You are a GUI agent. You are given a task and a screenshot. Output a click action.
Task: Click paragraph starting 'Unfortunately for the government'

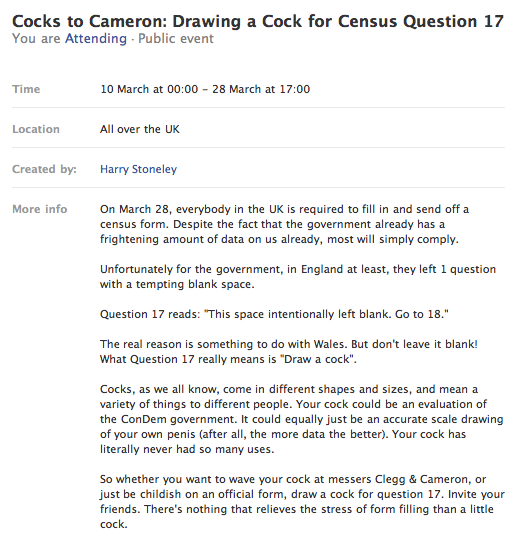(298, 276)
